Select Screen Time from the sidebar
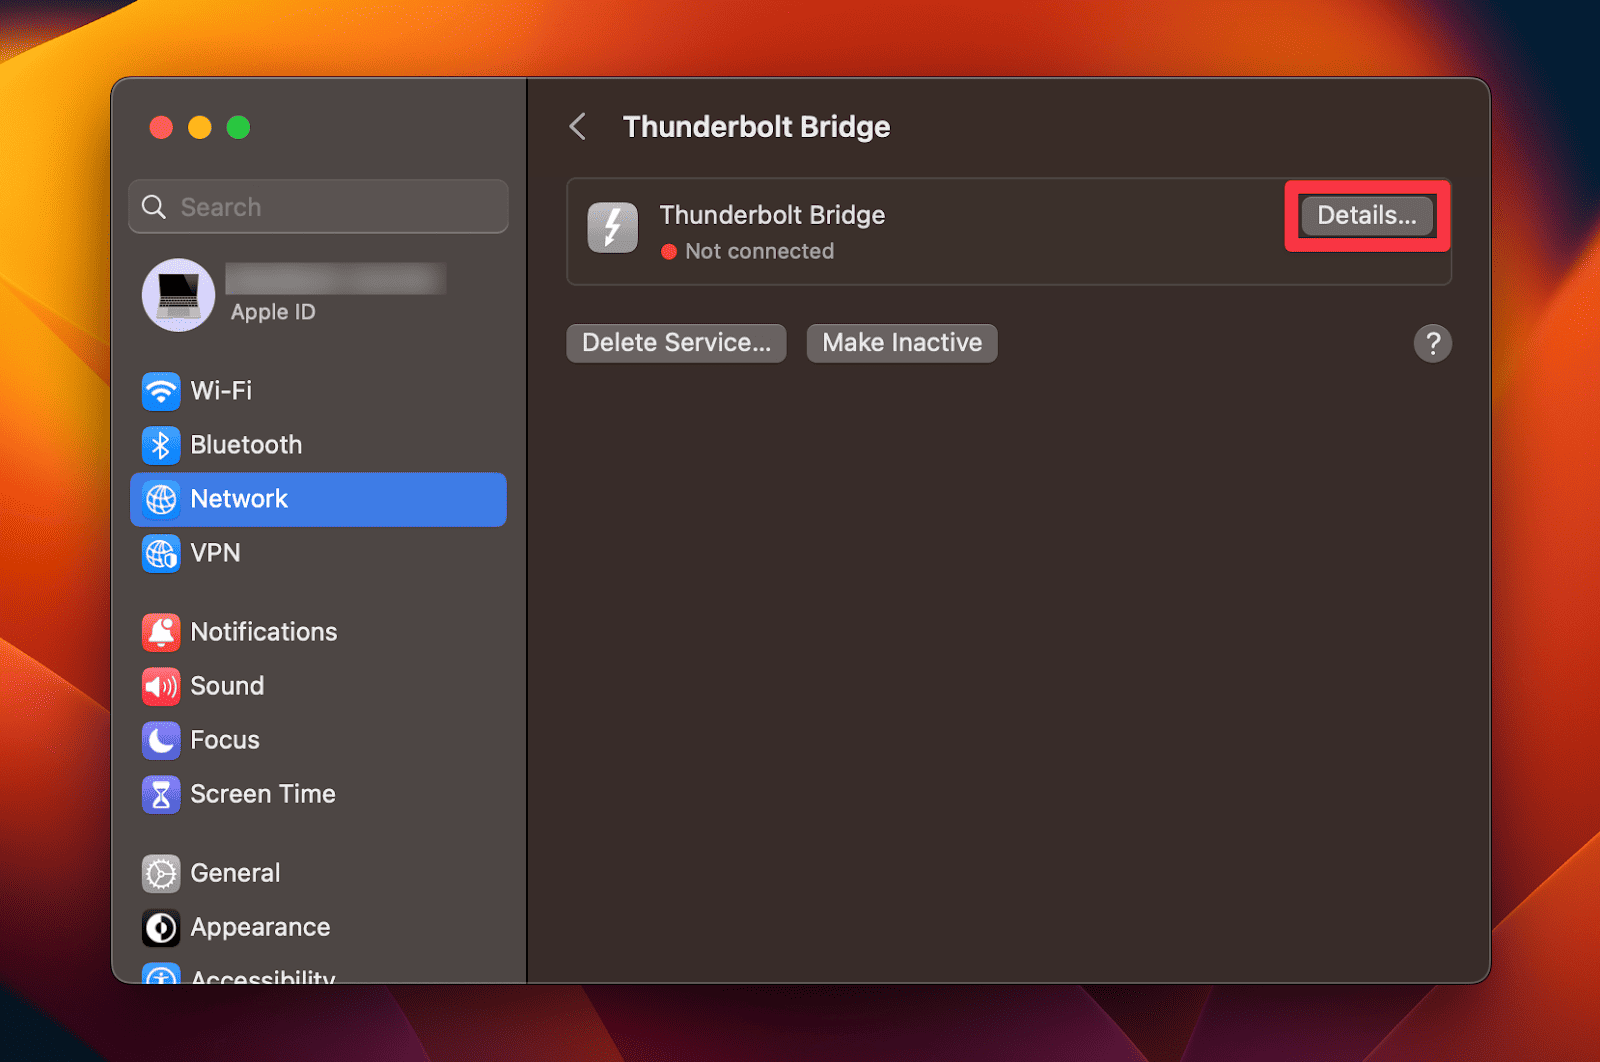 (262, 794)
